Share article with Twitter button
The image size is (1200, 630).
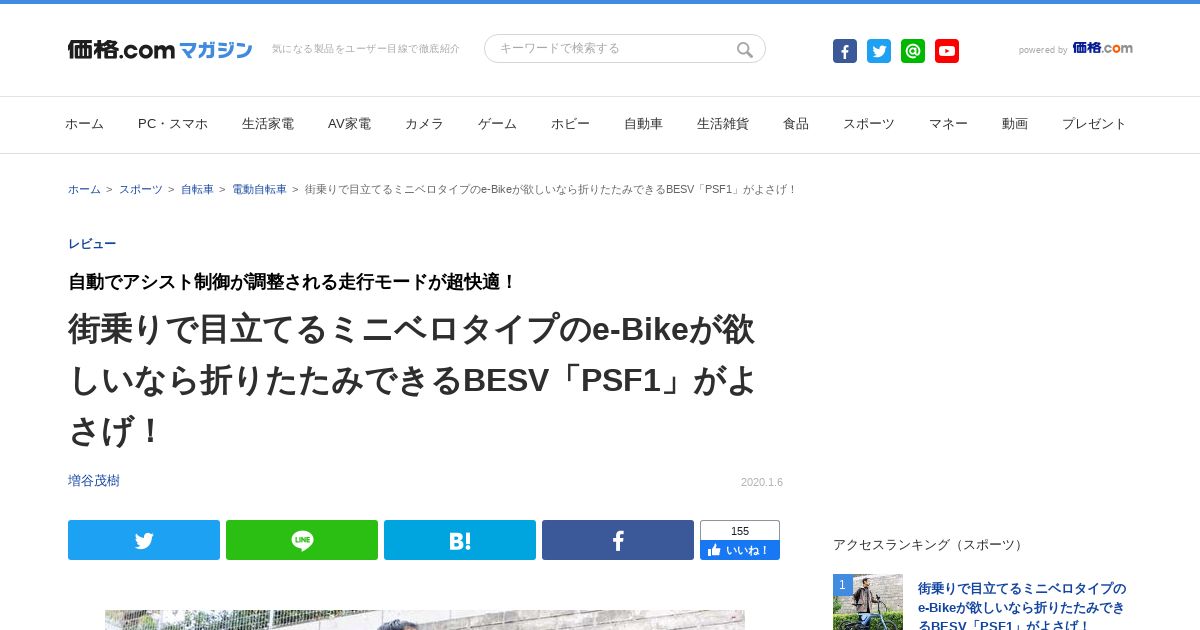144,540
